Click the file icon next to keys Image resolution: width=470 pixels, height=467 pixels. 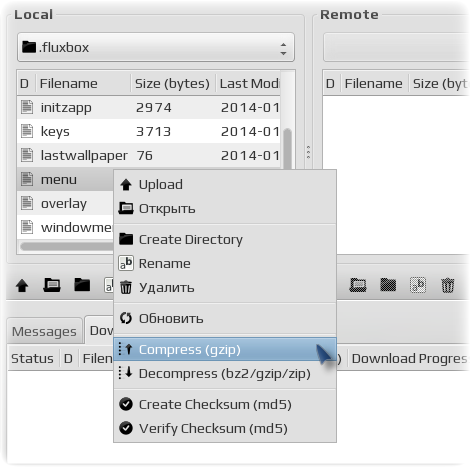point(27,131)
